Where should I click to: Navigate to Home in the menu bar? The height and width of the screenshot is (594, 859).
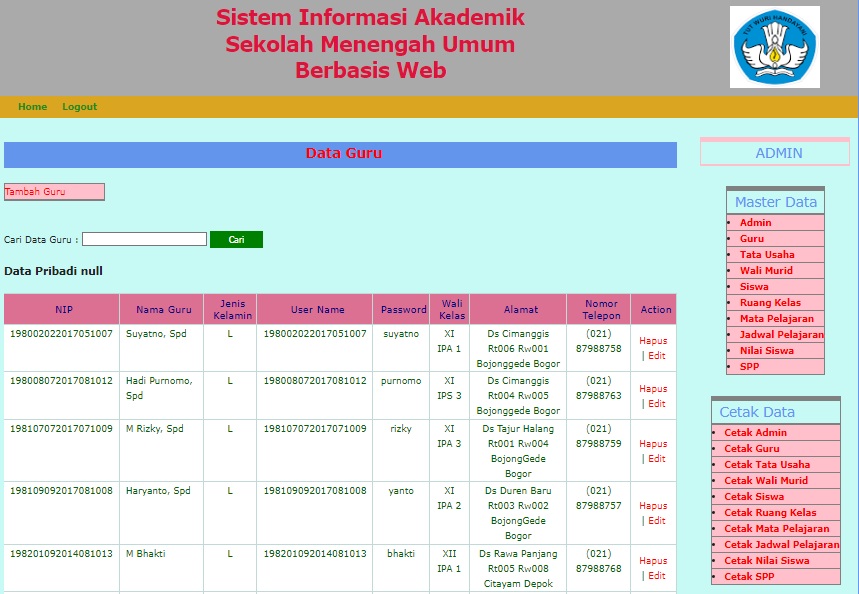point(32,106)
